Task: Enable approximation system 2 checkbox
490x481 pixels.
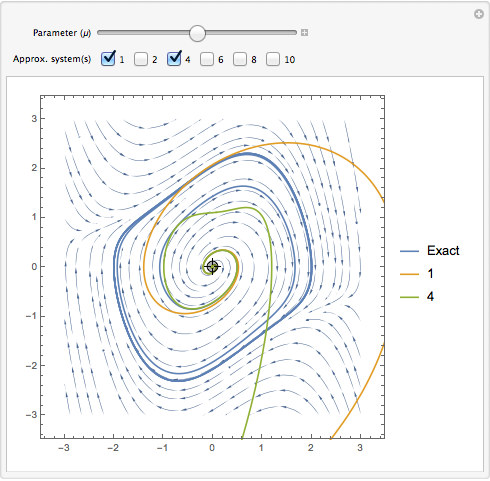Action: pyautogui.click(x=141, y=59)
